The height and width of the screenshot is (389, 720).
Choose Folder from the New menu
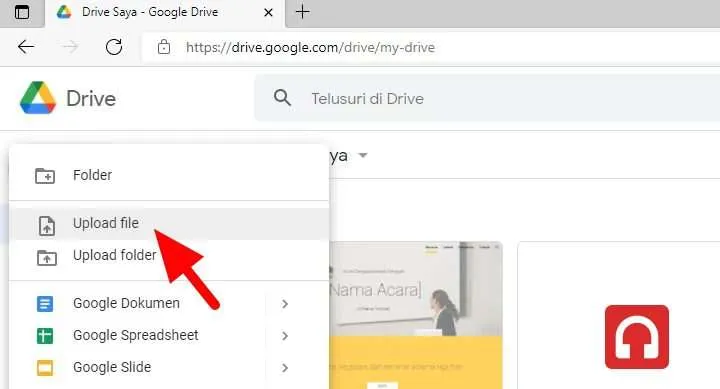pyautogui.click(x=169, y=175)
